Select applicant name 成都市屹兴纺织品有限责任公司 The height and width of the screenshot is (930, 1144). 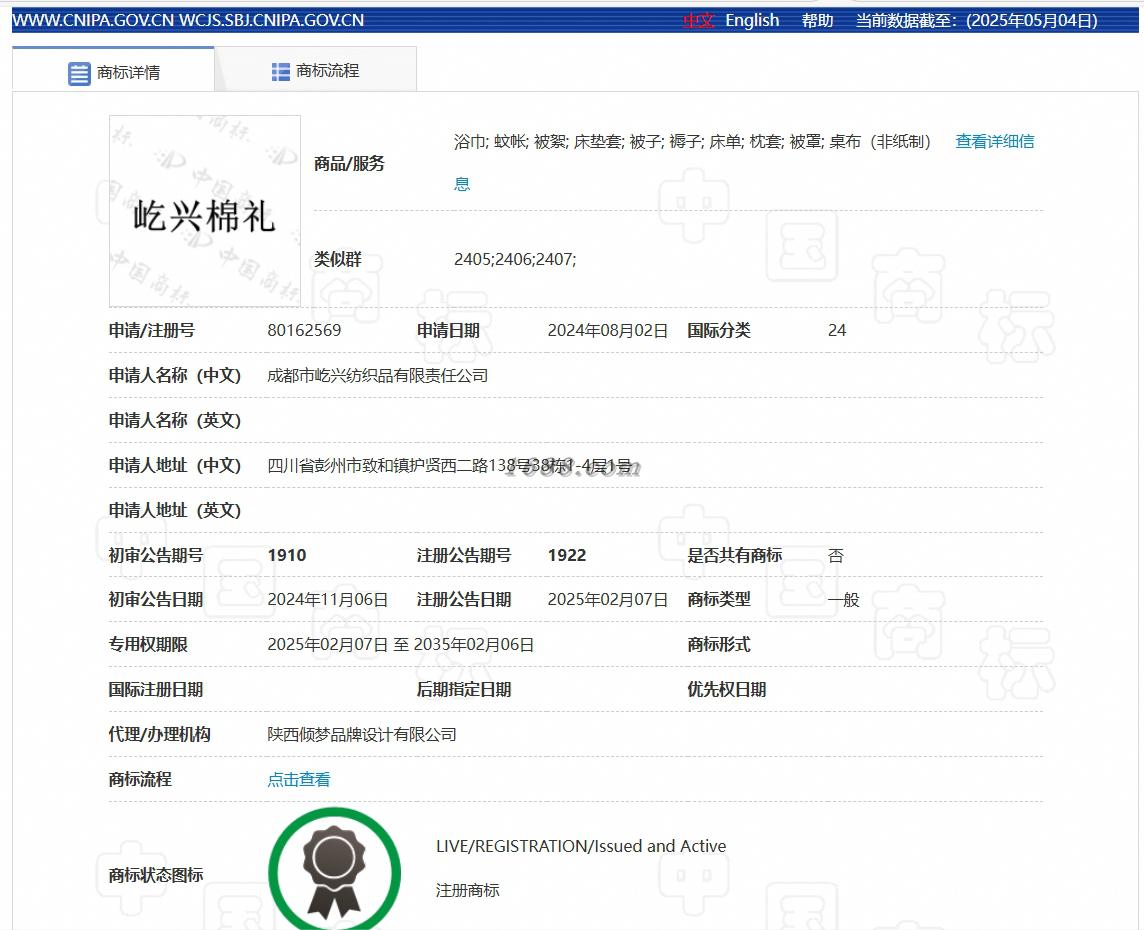[x=377, y=376]
